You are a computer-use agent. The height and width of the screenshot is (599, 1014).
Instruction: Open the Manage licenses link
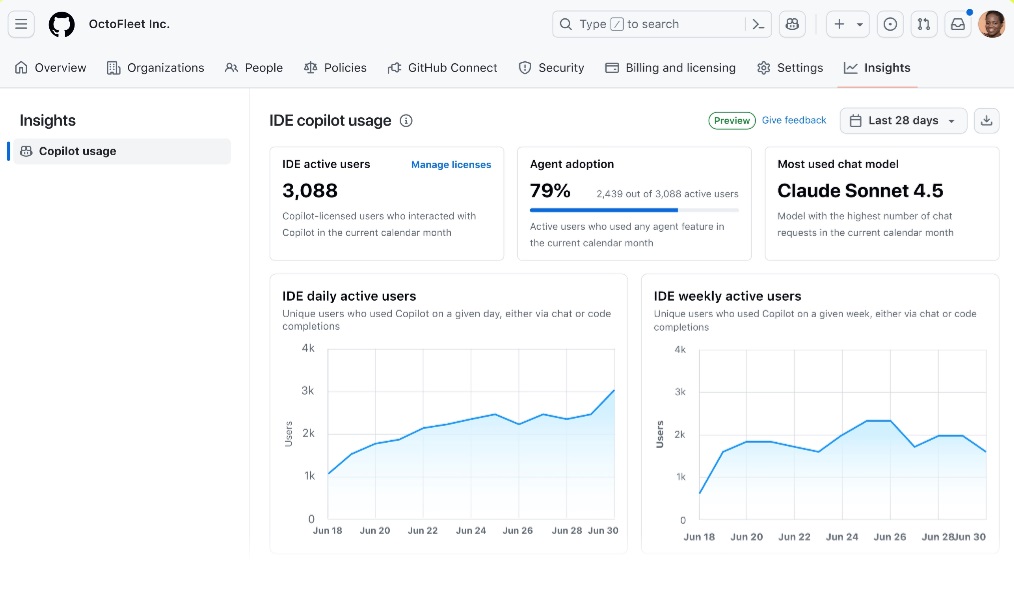pos(451,164)
